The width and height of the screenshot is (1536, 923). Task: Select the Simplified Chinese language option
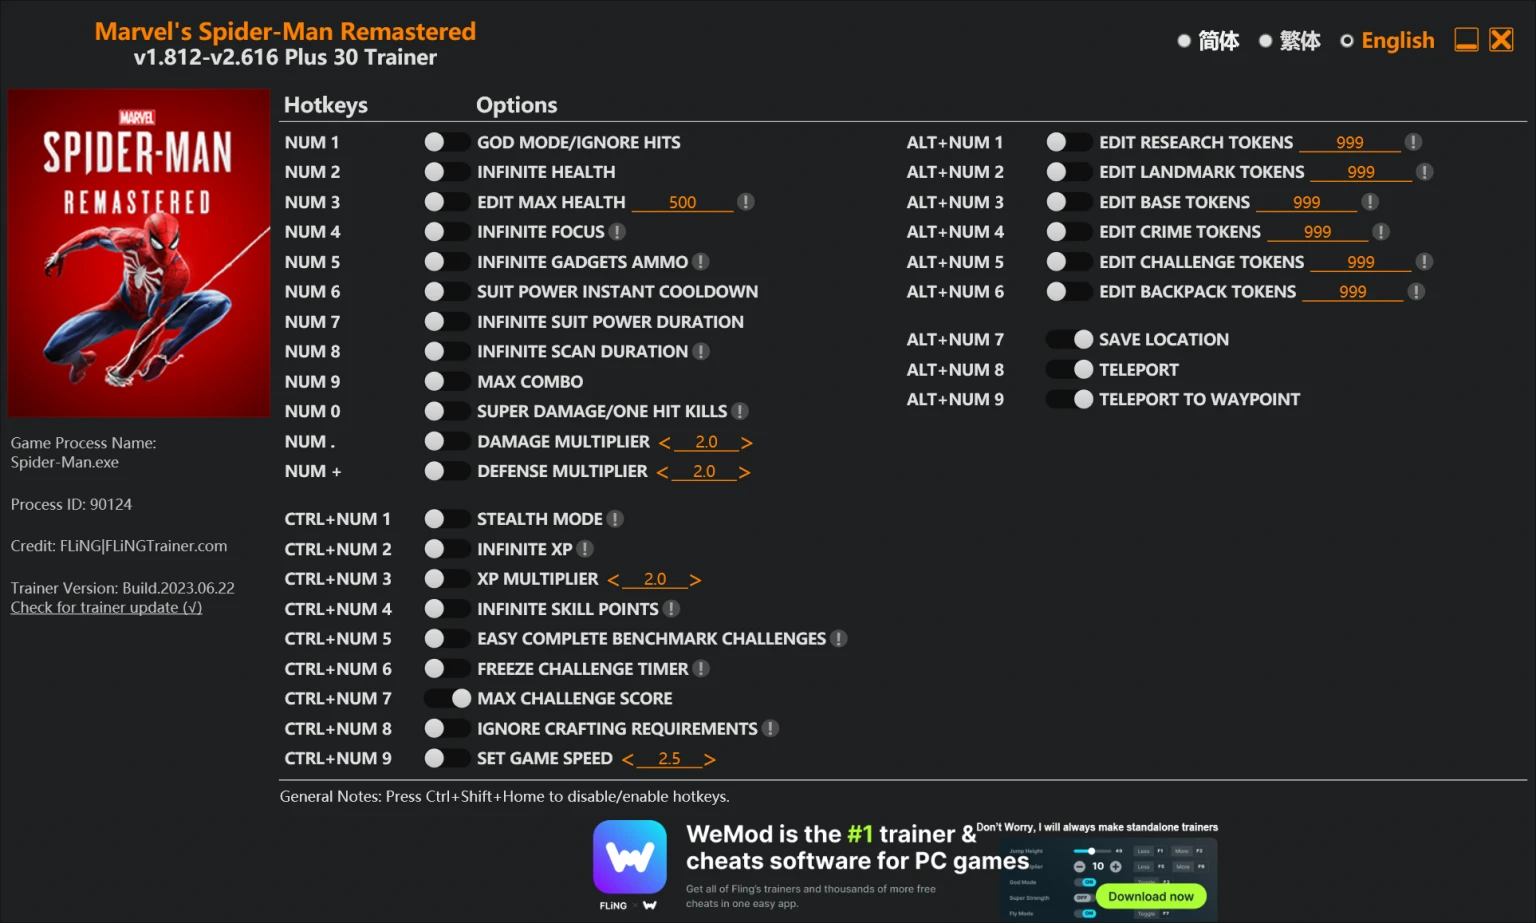tap(1208, 41)
